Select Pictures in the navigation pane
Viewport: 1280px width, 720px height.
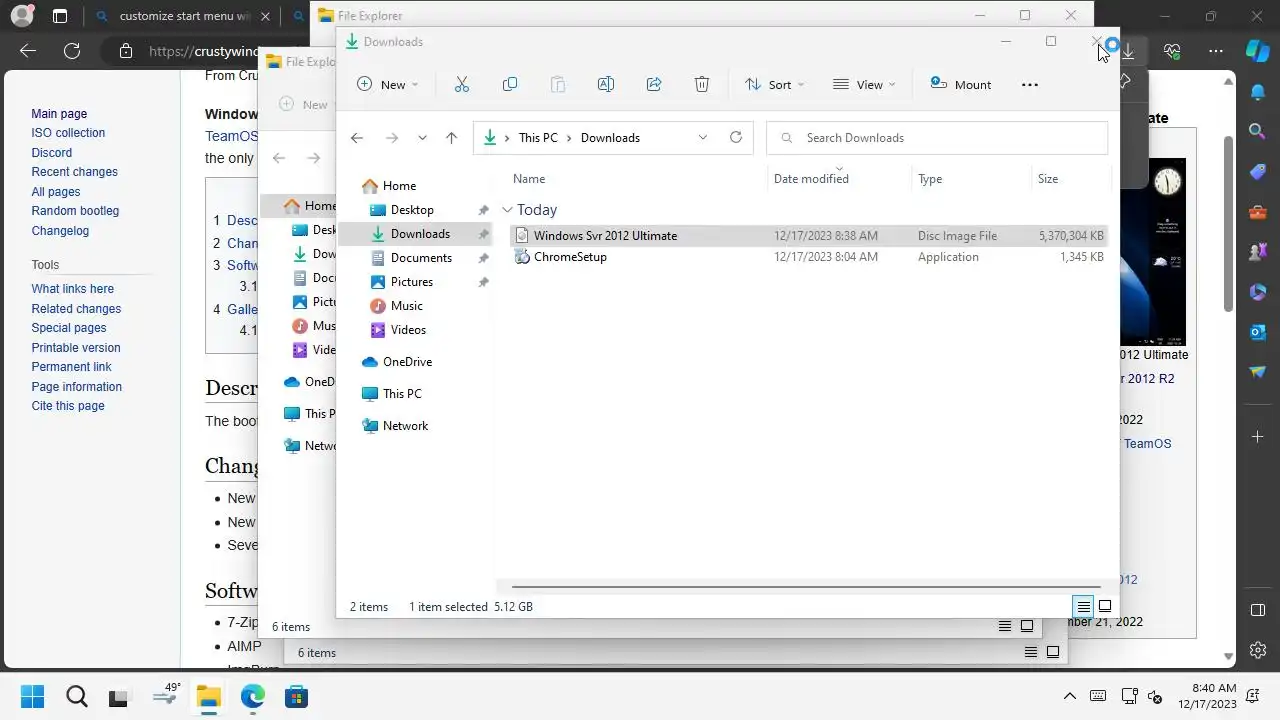[x=411, y=282]
